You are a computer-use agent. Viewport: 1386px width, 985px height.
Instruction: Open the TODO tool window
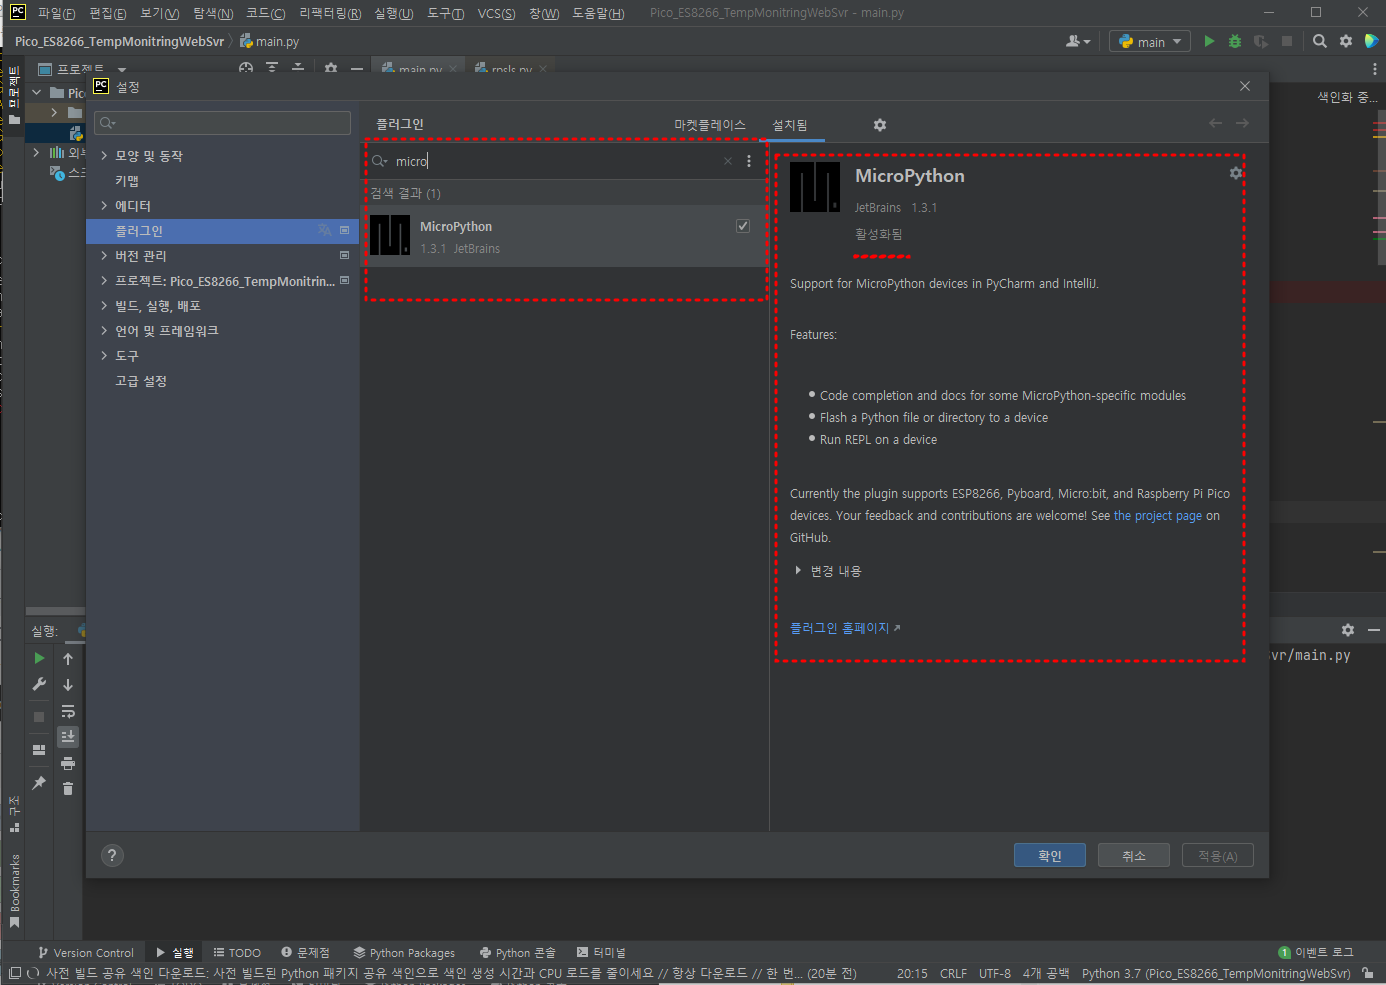(237, 952)
